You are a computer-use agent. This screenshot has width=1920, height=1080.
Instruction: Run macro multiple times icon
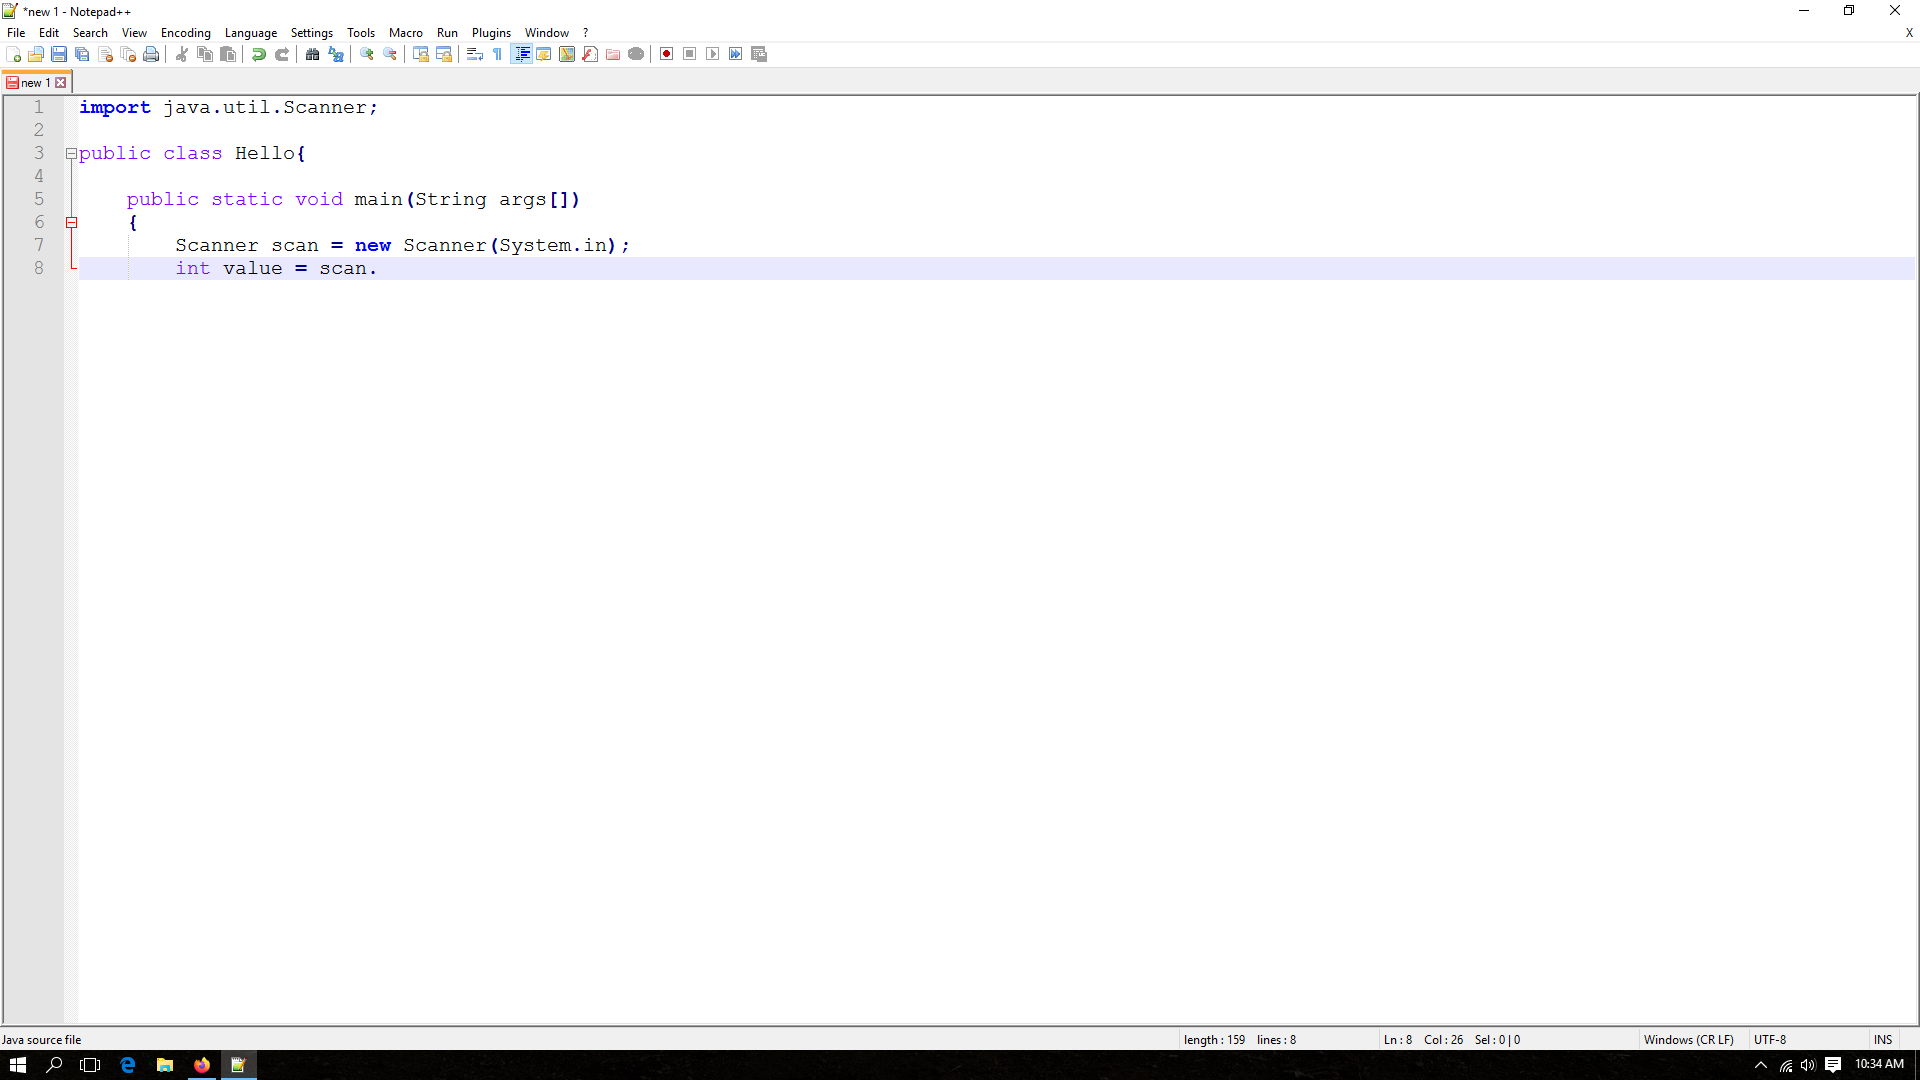pos(736,54)
